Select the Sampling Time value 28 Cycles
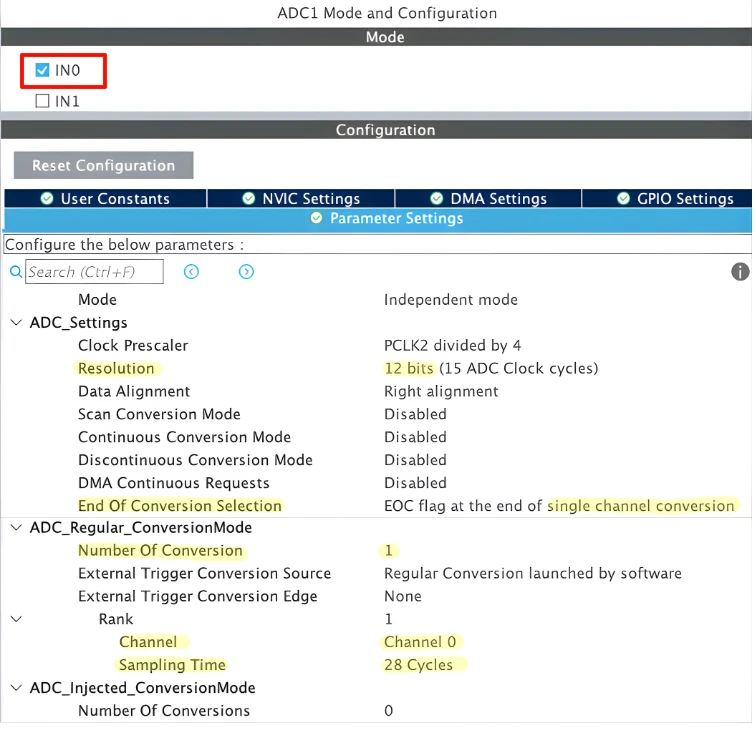The image size is (755, 730). [x=418, y=665]
